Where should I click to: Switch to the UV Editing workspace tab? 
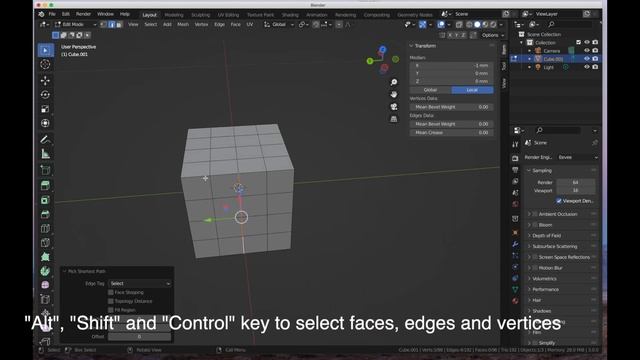(228, 15)
